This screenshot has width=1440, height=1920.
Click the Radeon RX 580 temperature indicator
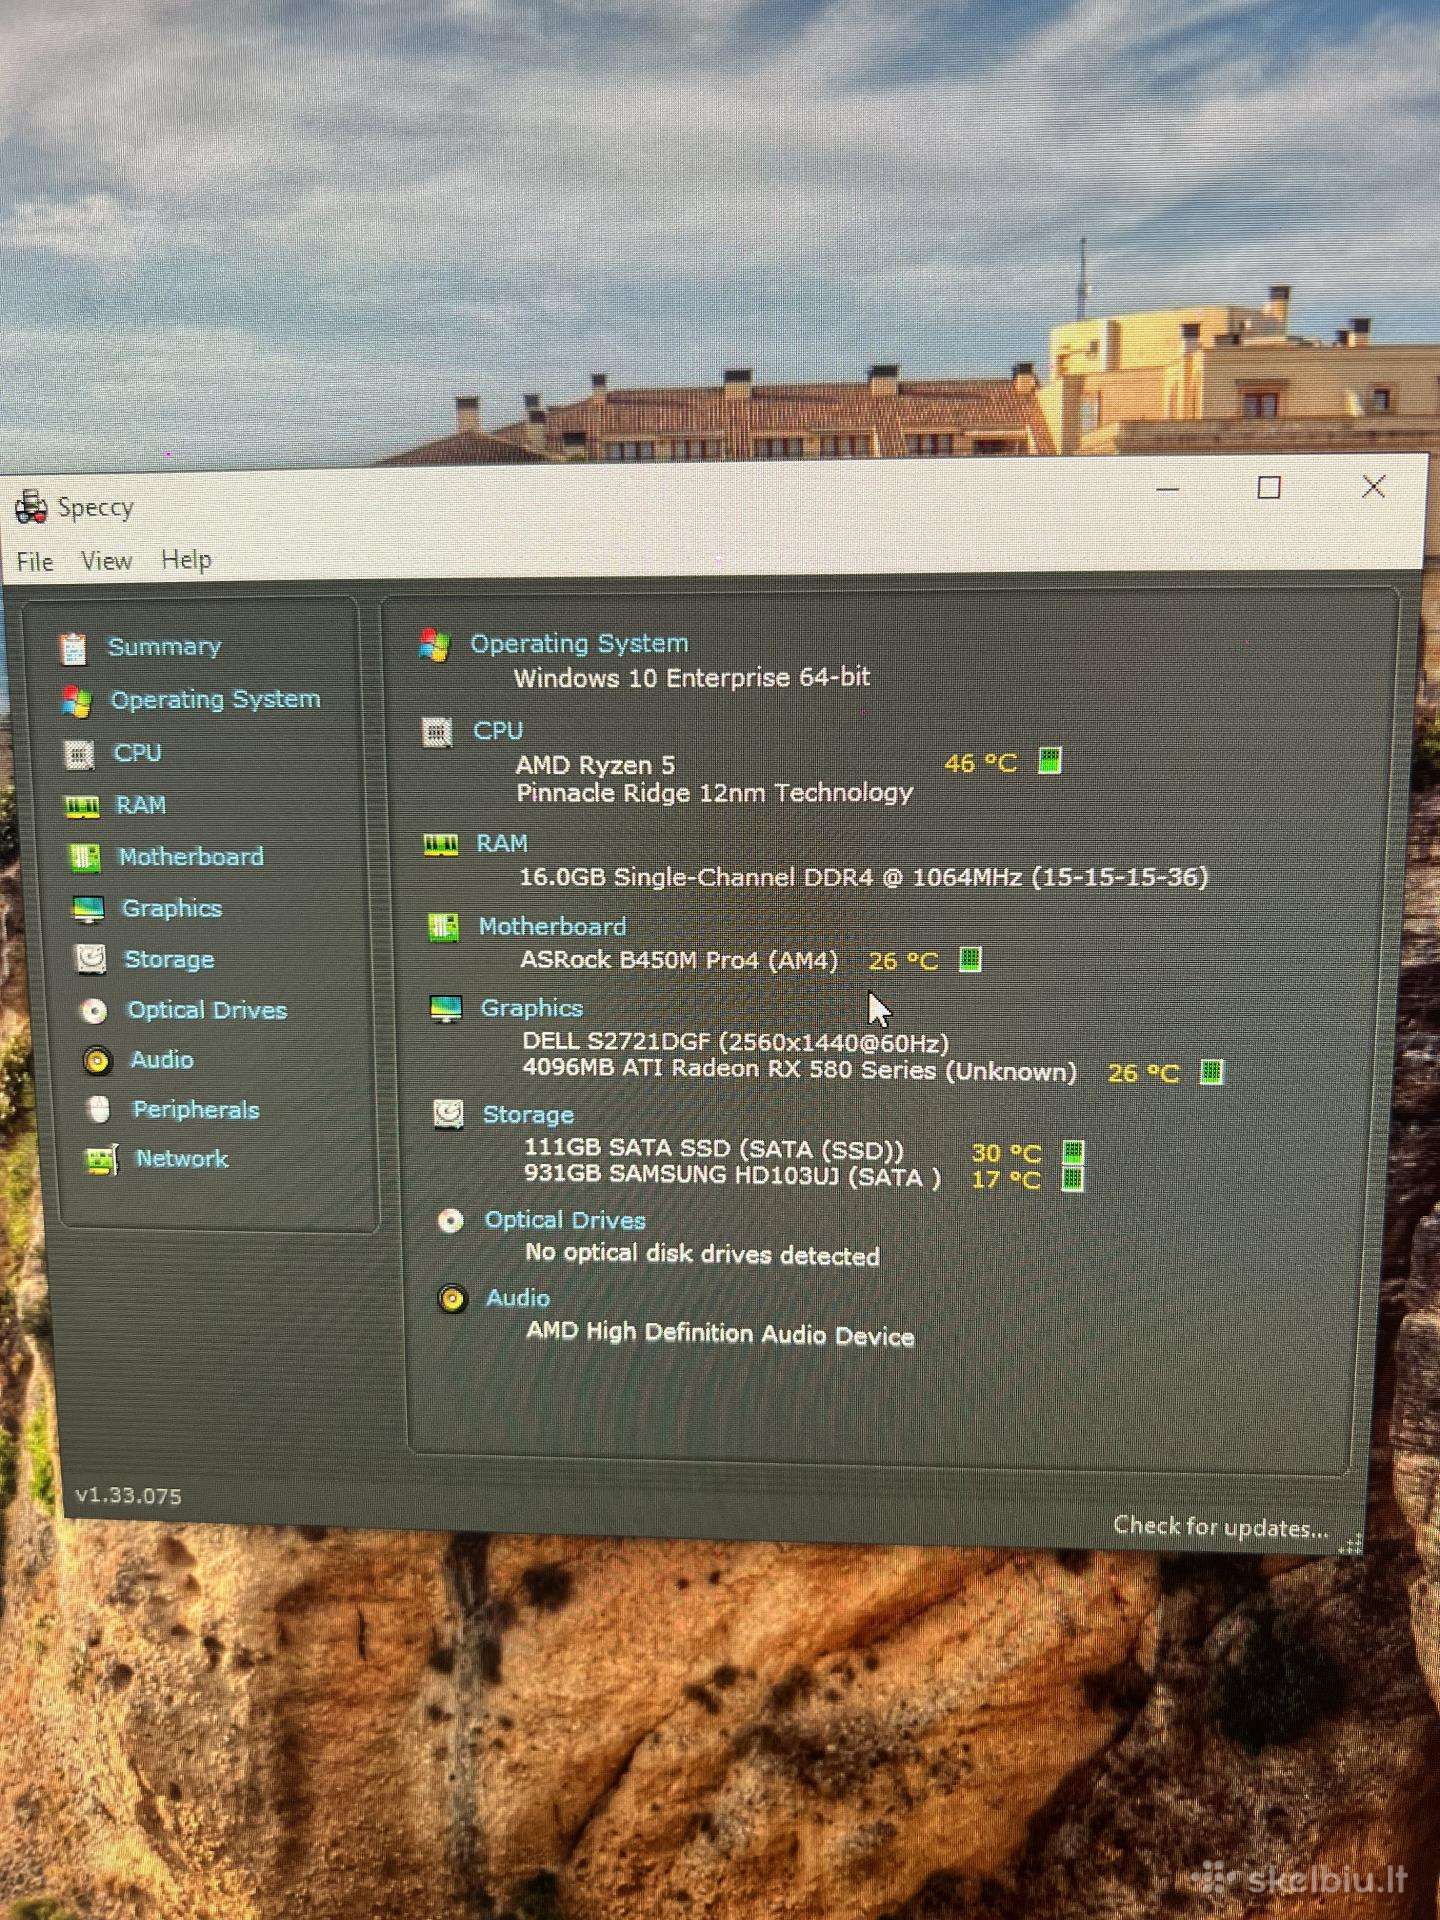pos(1211,1072)
